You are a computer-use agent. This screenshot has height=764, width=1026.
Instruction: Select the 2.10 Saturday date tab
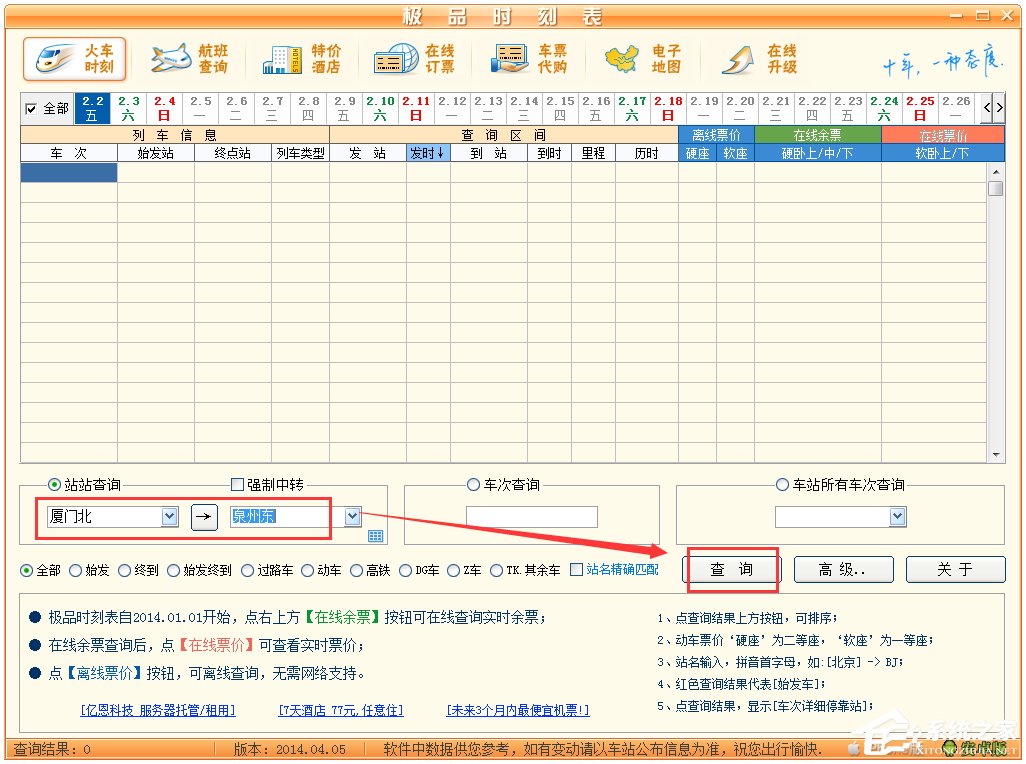point(380,108)
